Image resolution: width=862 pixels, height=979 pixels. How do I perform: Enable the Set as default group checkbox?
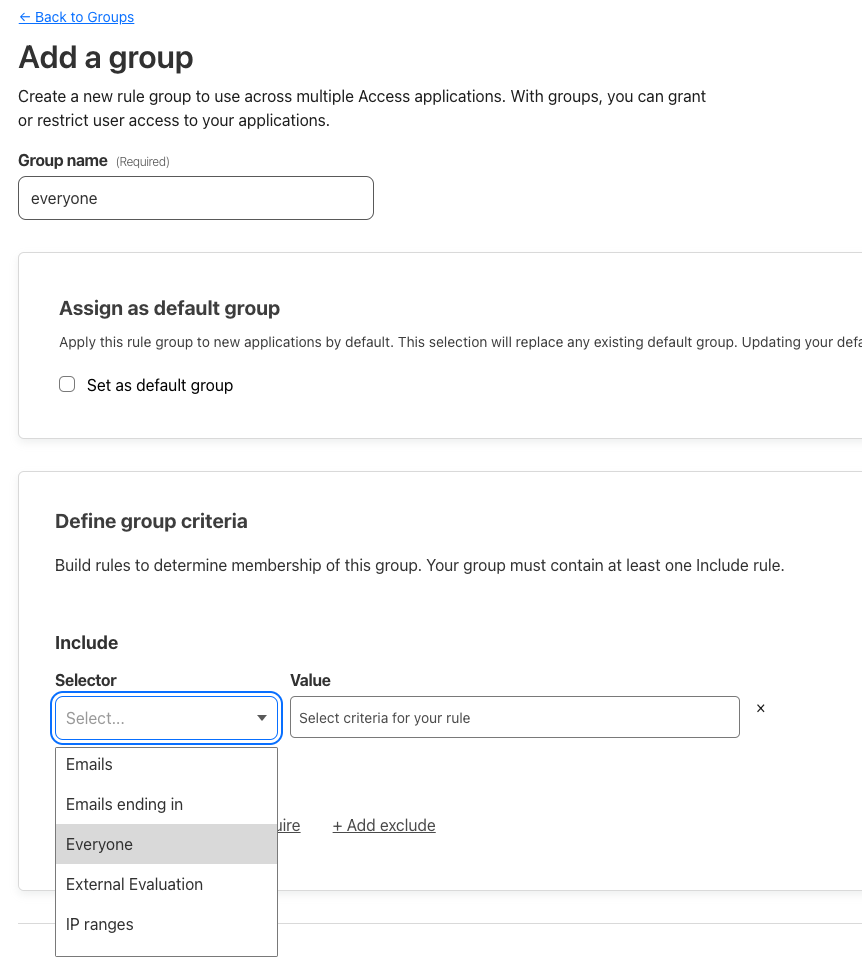tap(67, 384)
